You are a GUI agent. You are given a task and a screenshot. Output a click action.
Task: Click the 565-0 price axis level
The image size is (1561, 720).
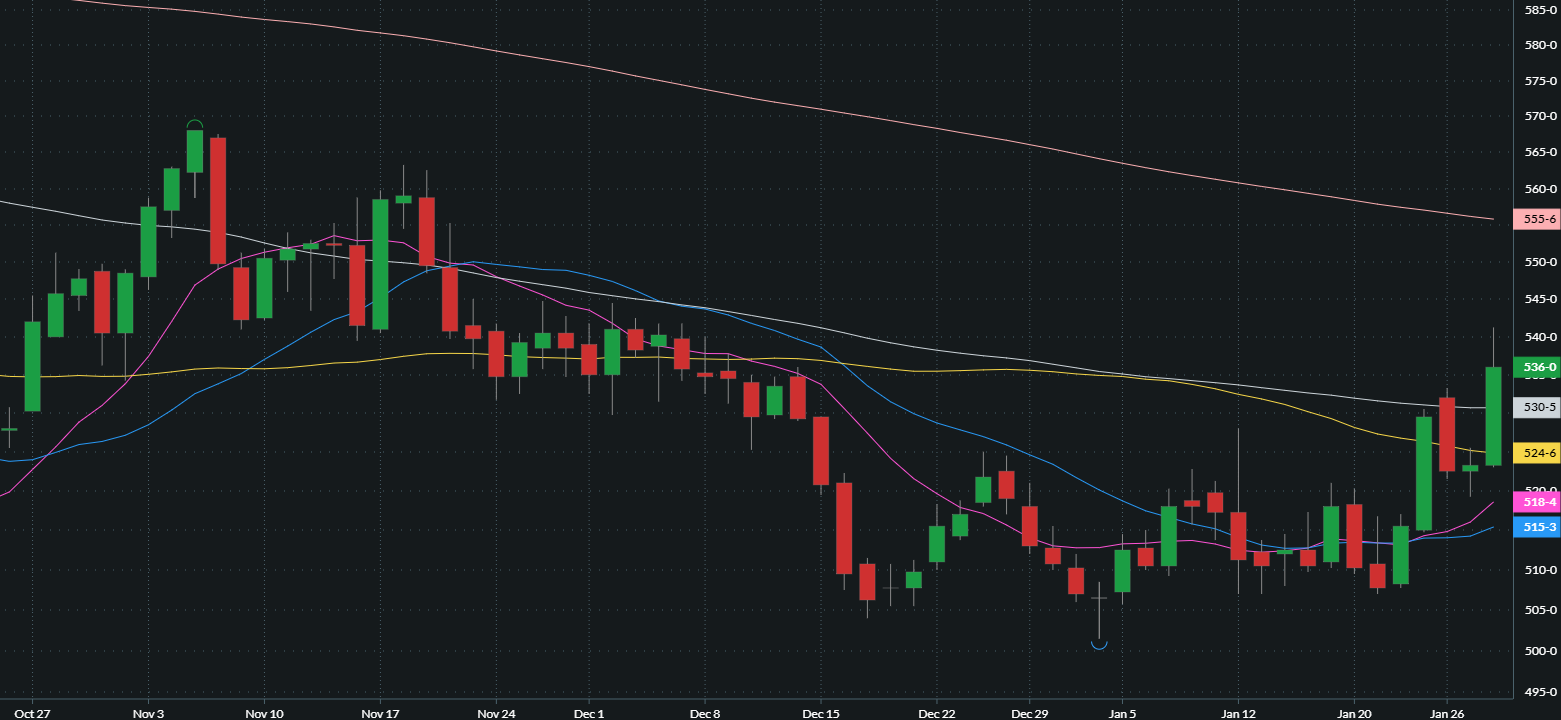pyautogui.click(x=1537, y=153)
